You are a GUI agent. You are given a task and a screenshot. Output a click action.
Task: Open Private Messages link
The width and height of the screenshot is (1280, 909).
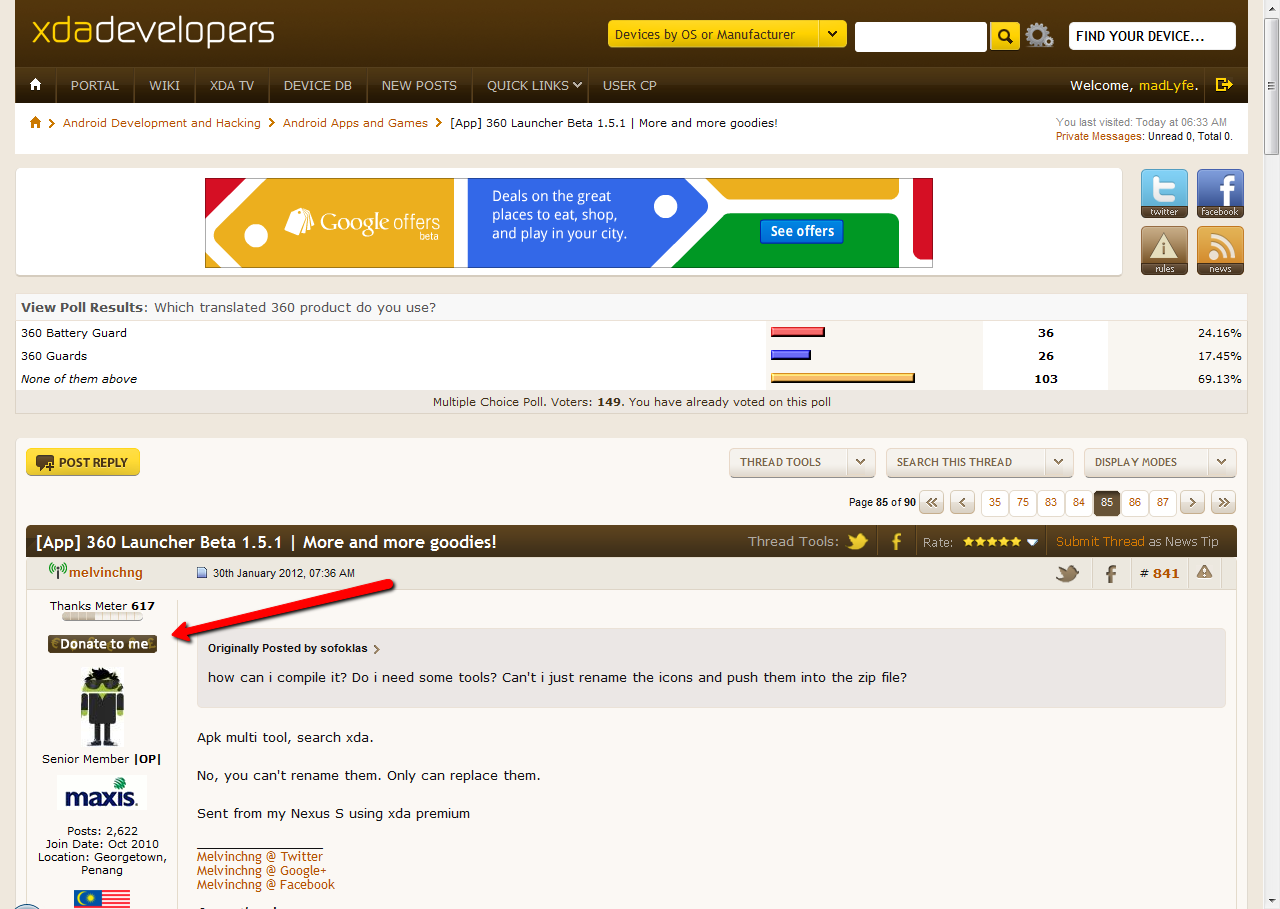[x=1099, y=136]
